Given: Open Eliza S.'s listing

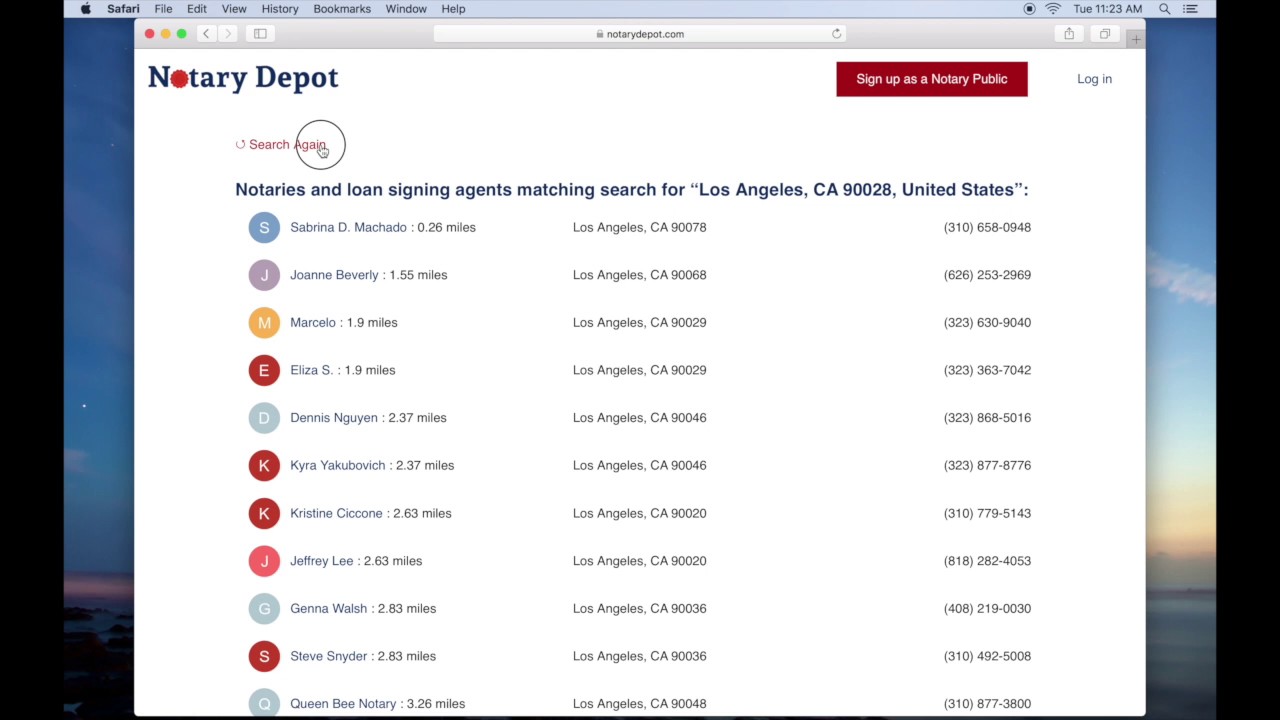Looking at the screenshot, I should [311, 370].
